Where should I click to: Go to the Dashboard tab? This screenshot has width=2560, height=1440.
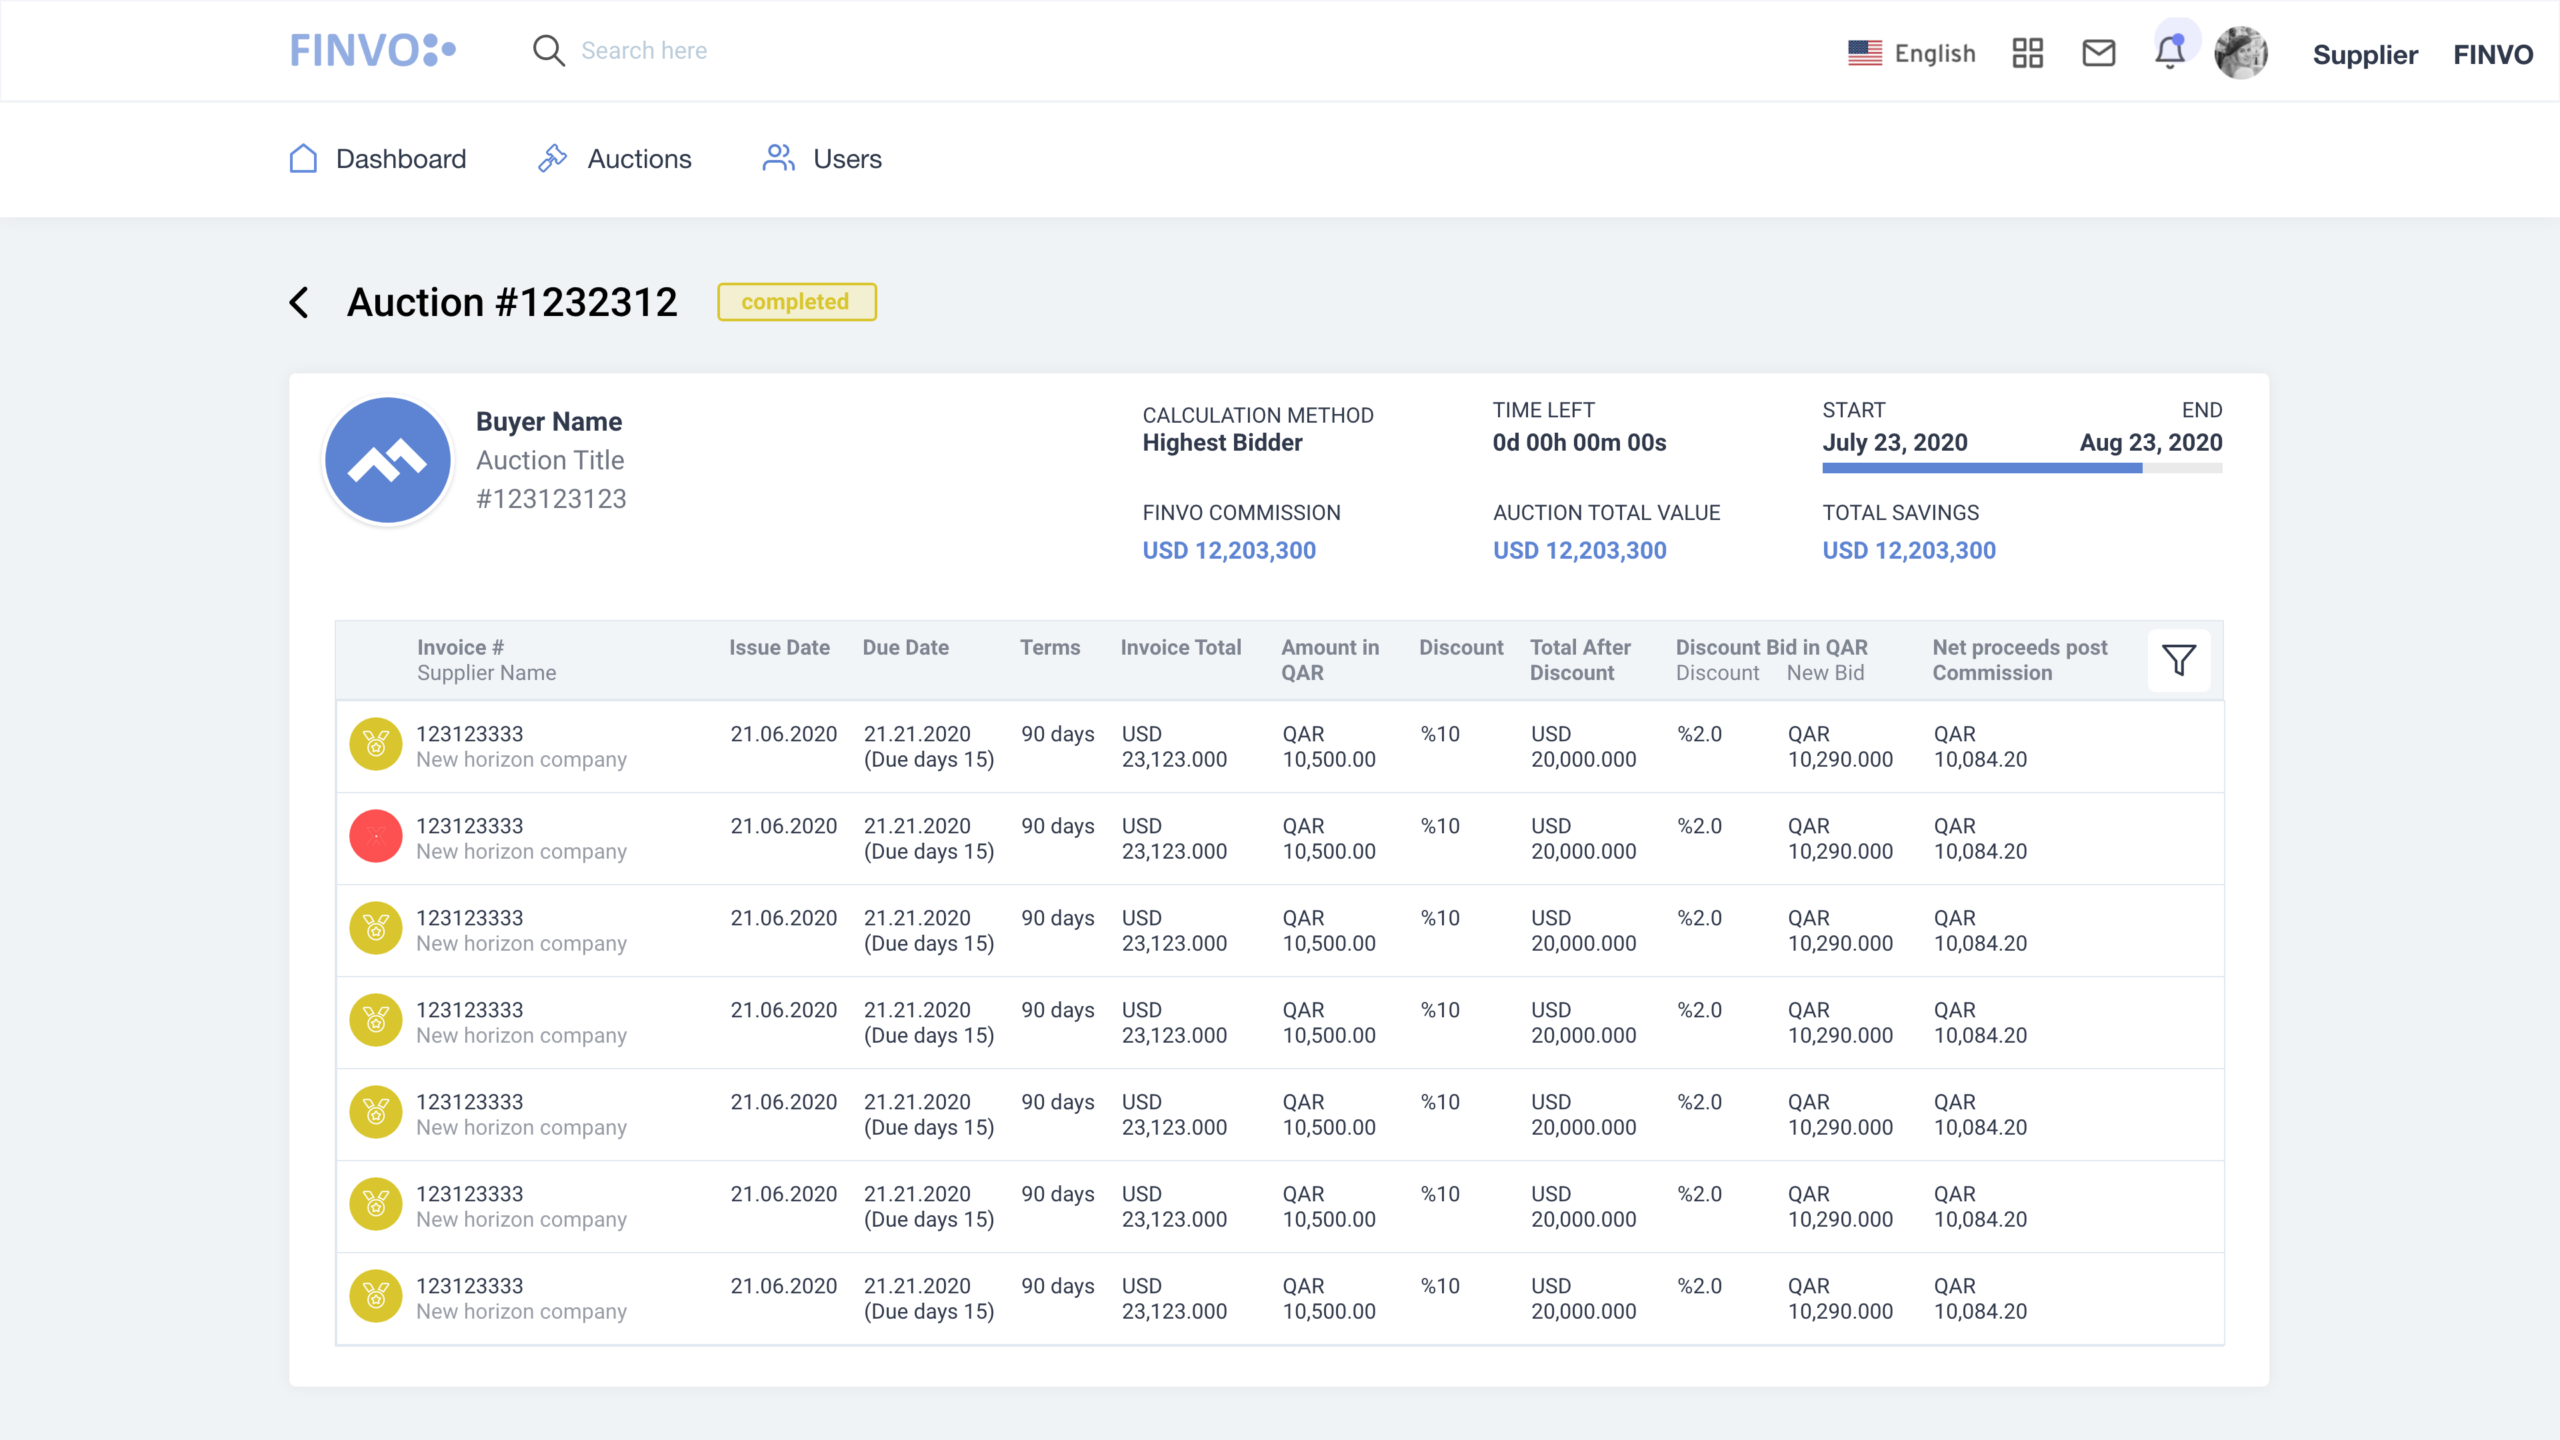(378, 158)
